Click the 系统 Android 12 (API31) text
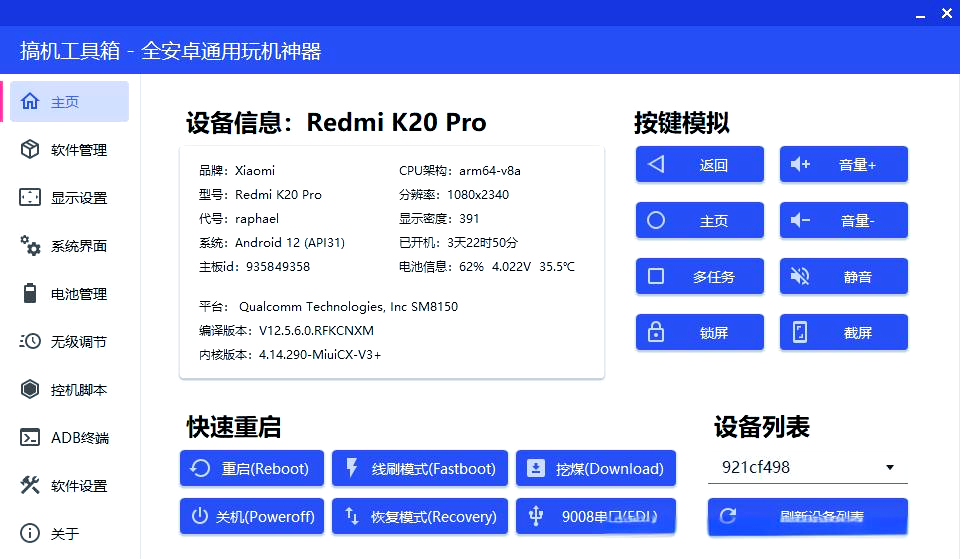Viewport: 960px width, 559px height. [272, 242]
